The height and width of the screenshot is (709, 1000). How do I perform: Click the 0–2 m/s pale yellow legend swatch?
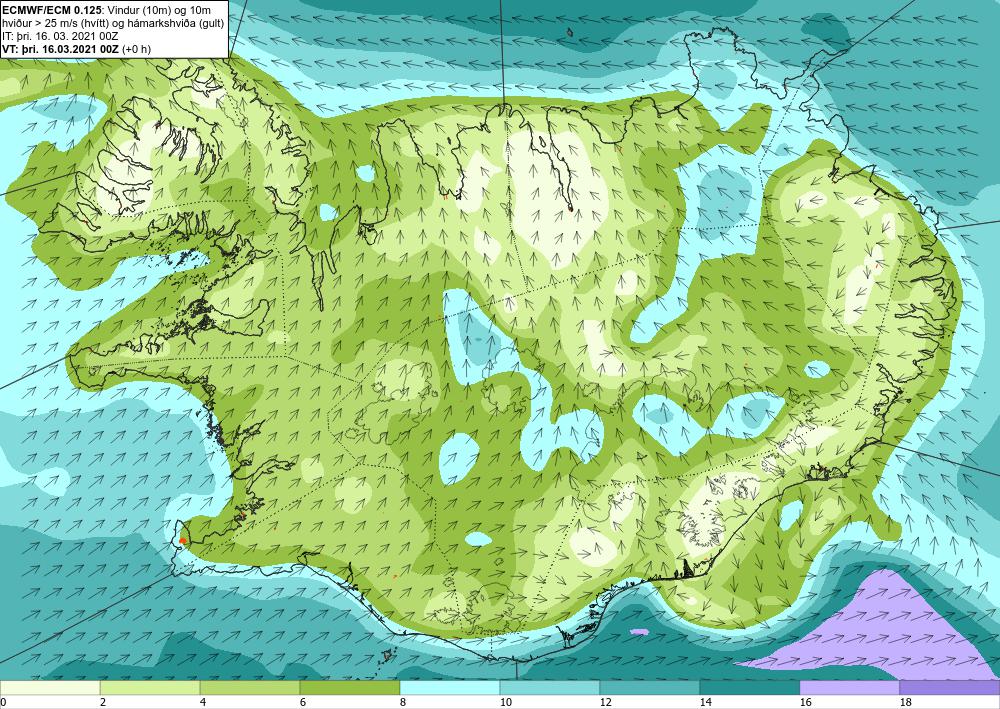(50, 687)
